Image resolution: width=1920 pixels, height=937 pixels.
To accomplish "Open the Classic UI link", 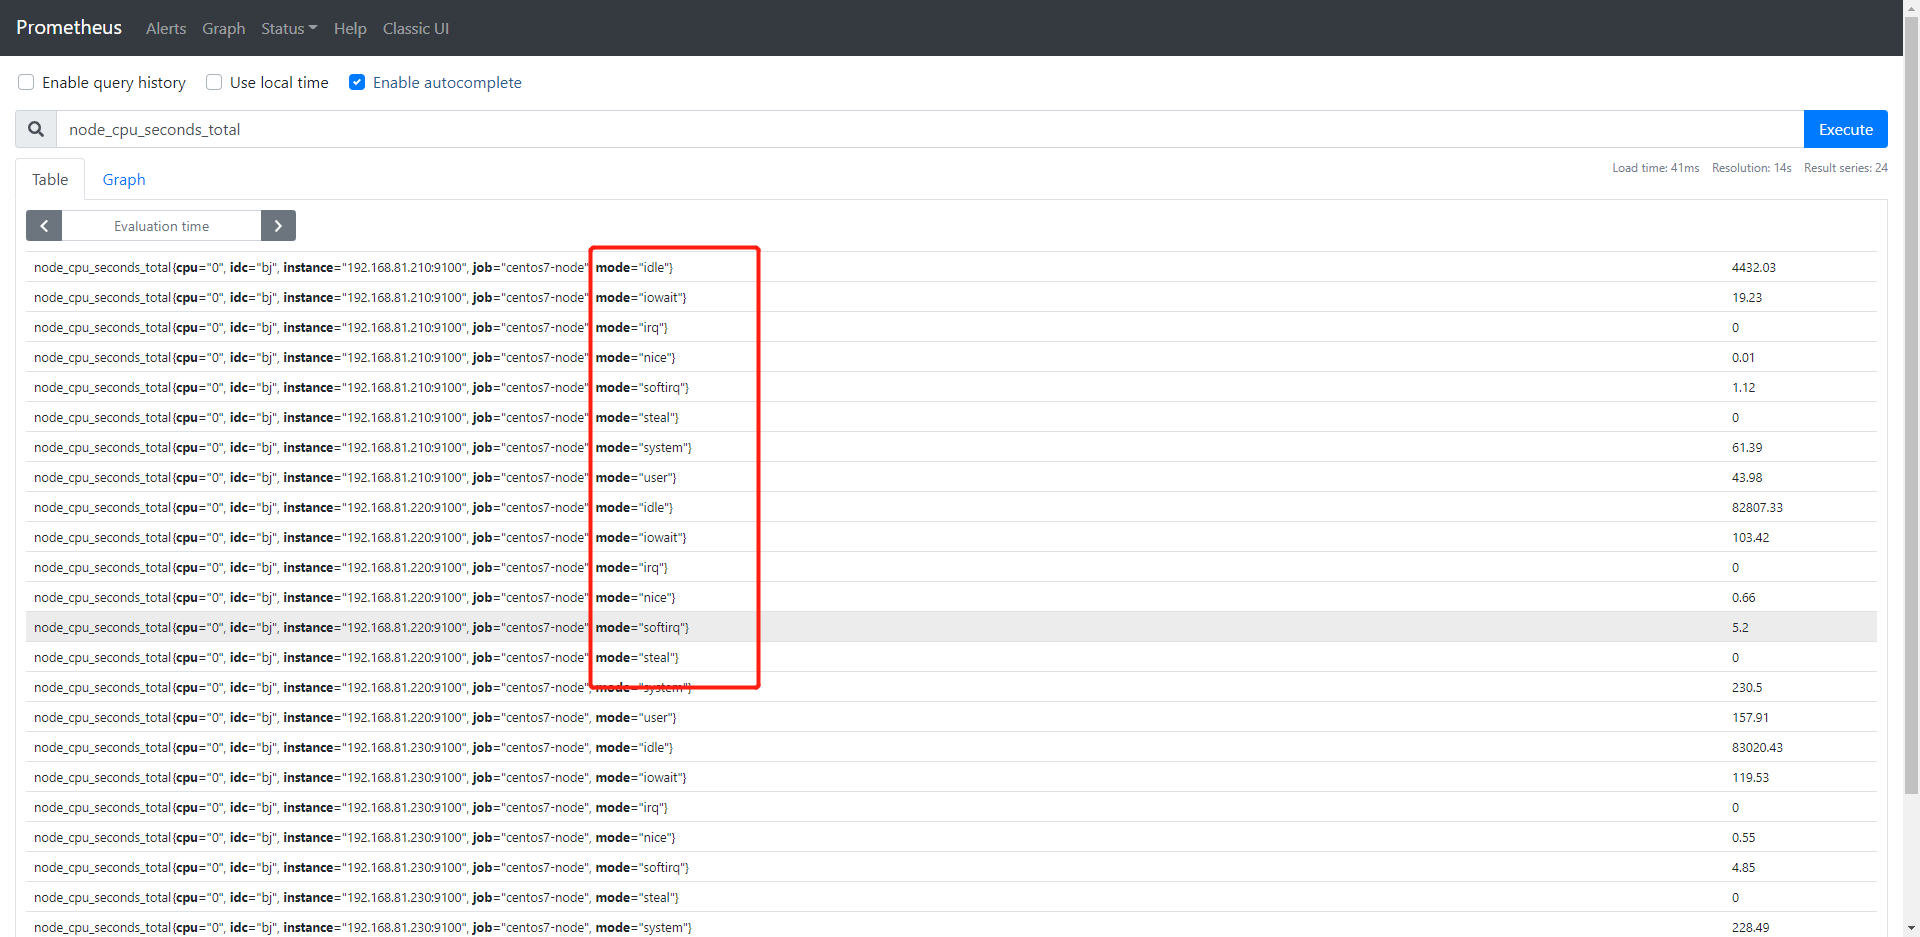I will (415, 28).
